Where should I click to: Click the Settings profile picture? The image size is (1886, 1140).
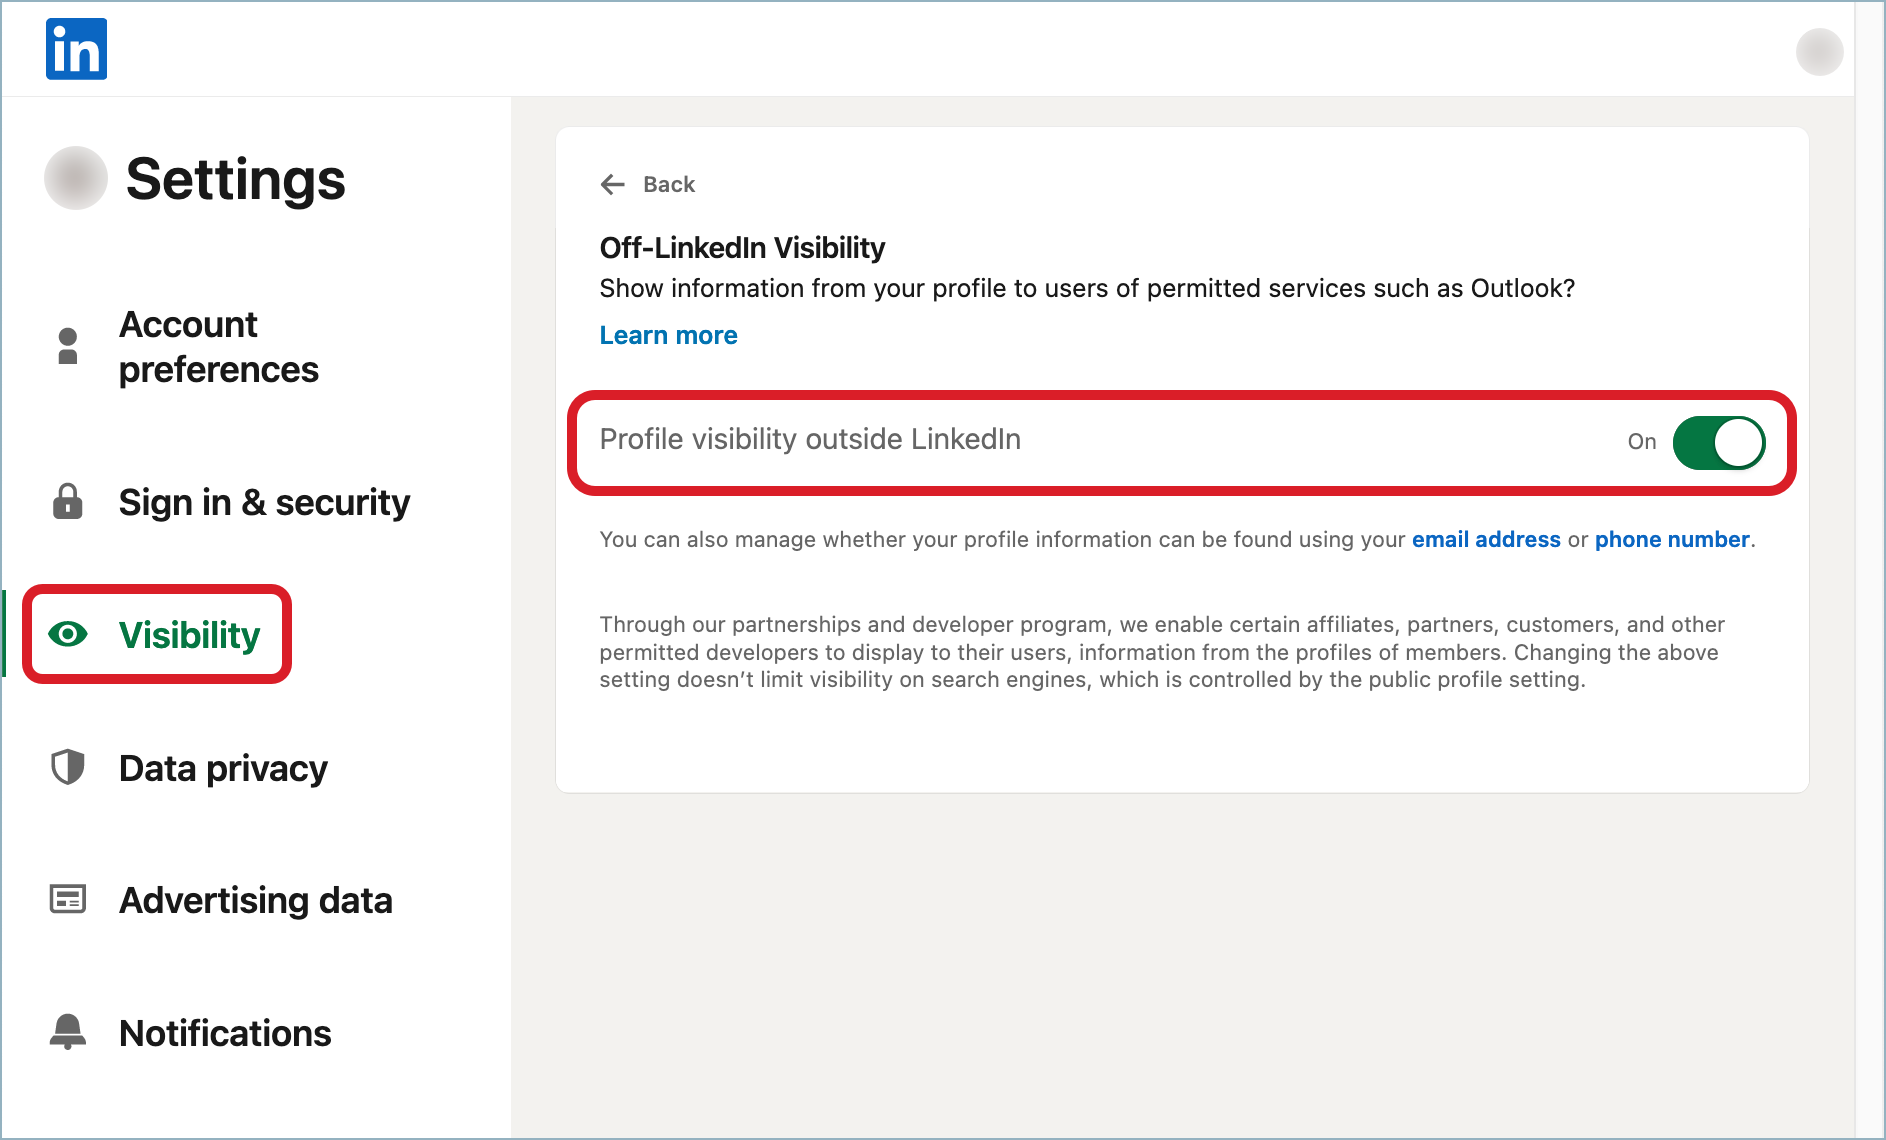click(x=75, y=179)
